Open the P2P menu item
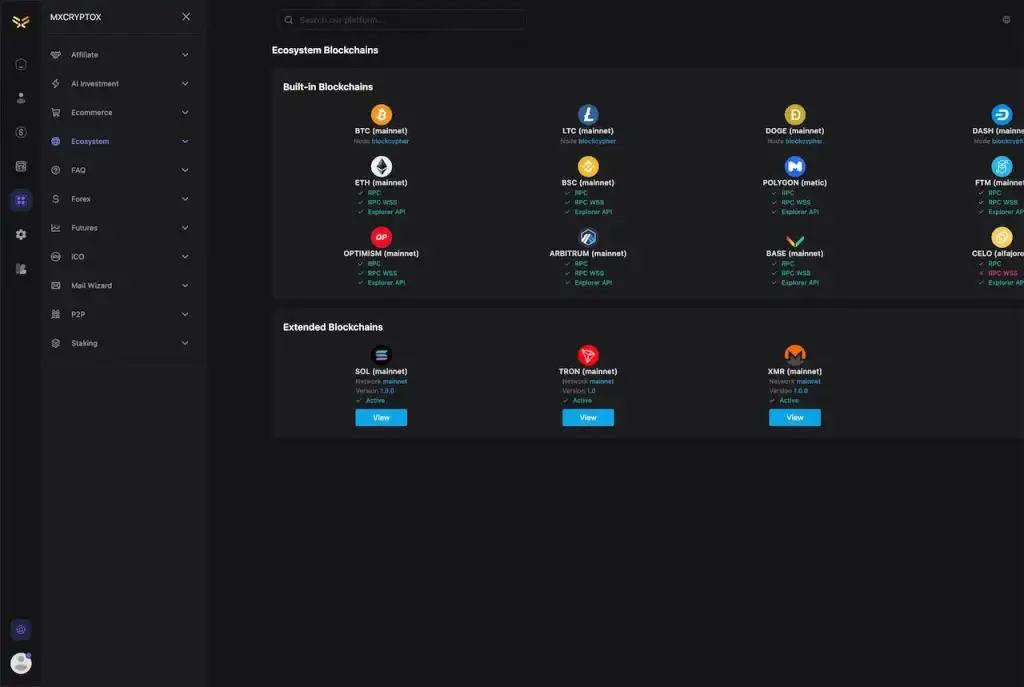Viewport: 1024px width, 687px height. coord(120,314)
